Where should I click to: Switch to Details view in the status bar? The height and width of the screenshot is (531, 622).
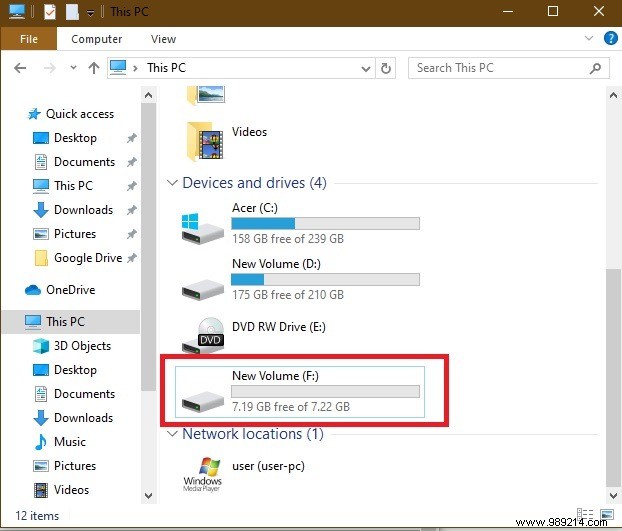(x=585, y=514)
